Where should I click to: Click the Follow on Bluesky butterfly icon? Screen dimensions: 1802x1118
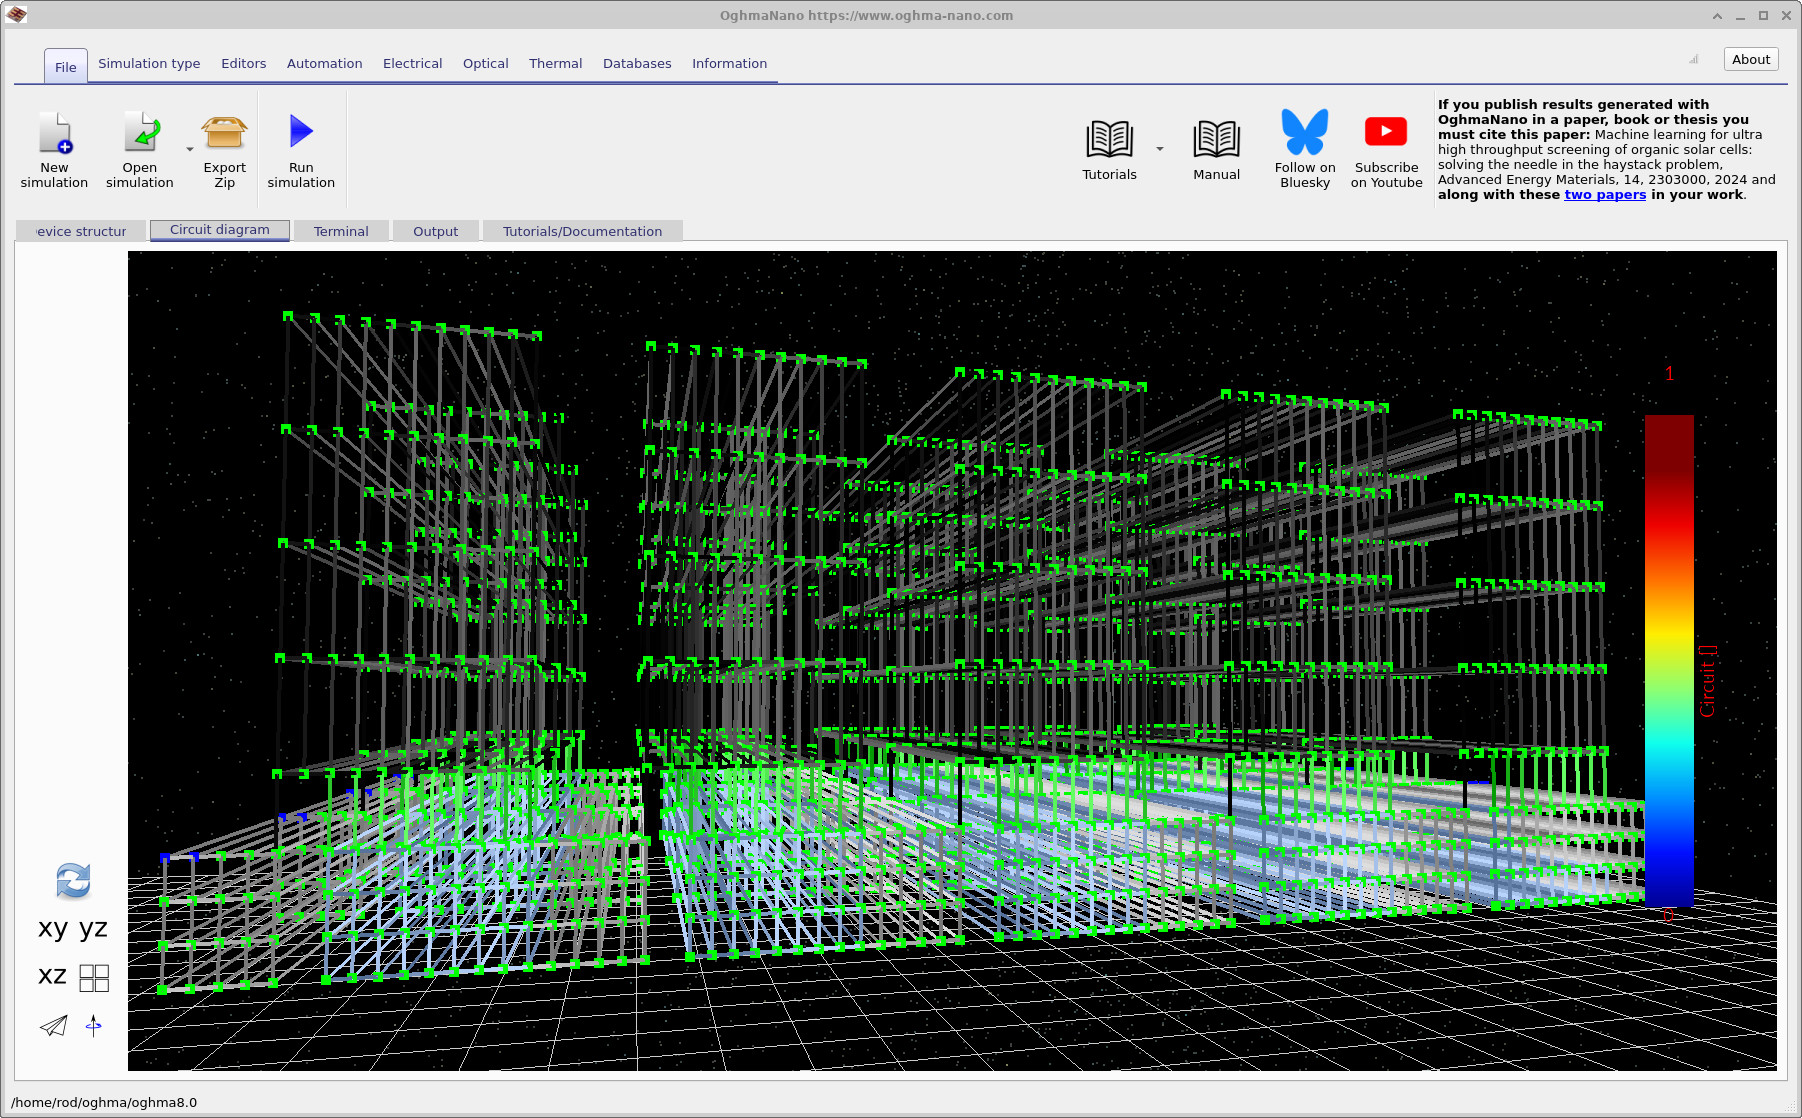coord(1304,132)
